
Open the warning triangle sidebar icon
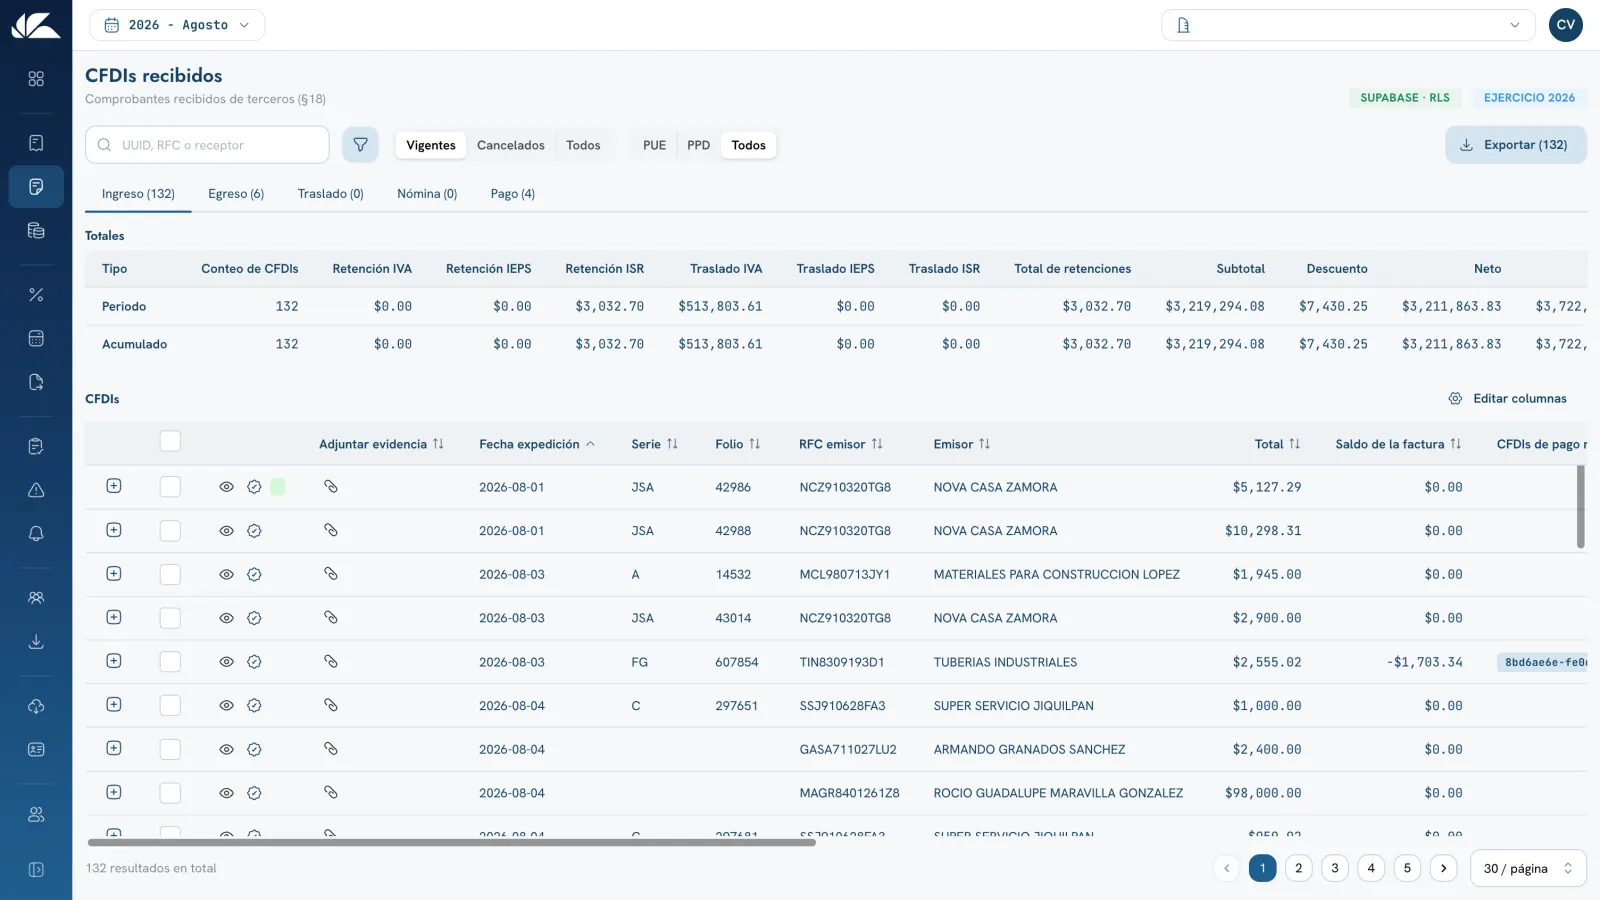pyautogui.click(x=36, y=490)
